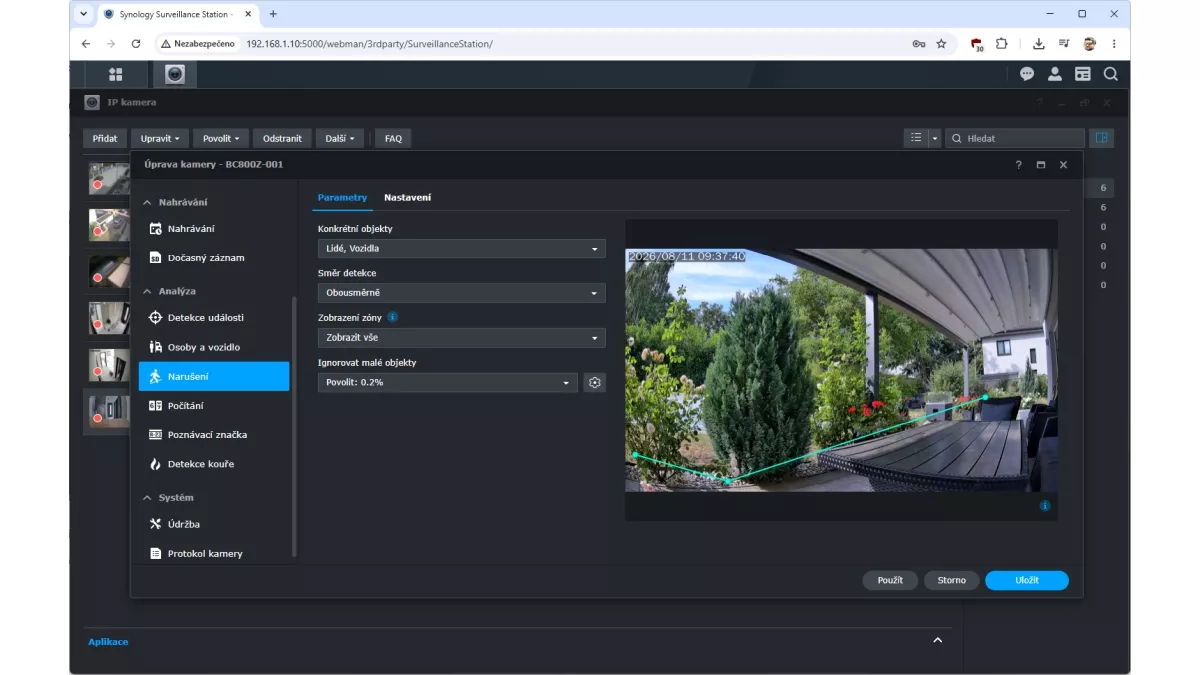Expand the Aplikace panel chevron
Screen dimensions: 1200x675
937,640
